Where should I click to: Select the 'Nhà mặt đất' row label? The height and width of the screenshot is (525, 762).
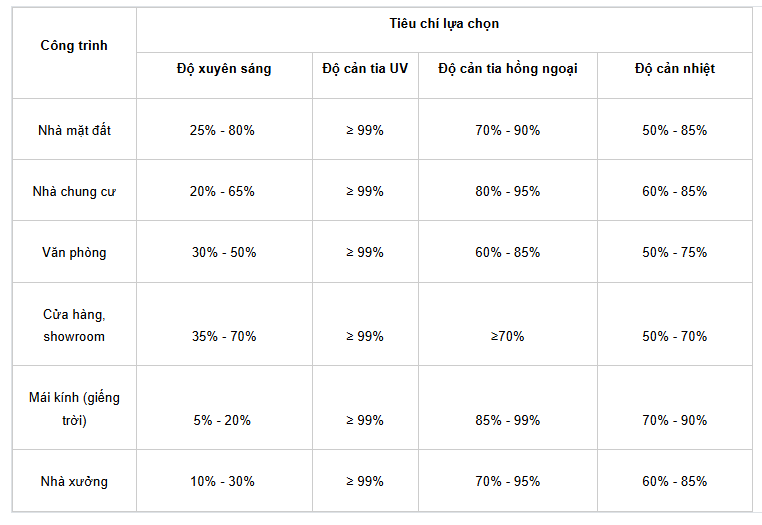point(74,130)
